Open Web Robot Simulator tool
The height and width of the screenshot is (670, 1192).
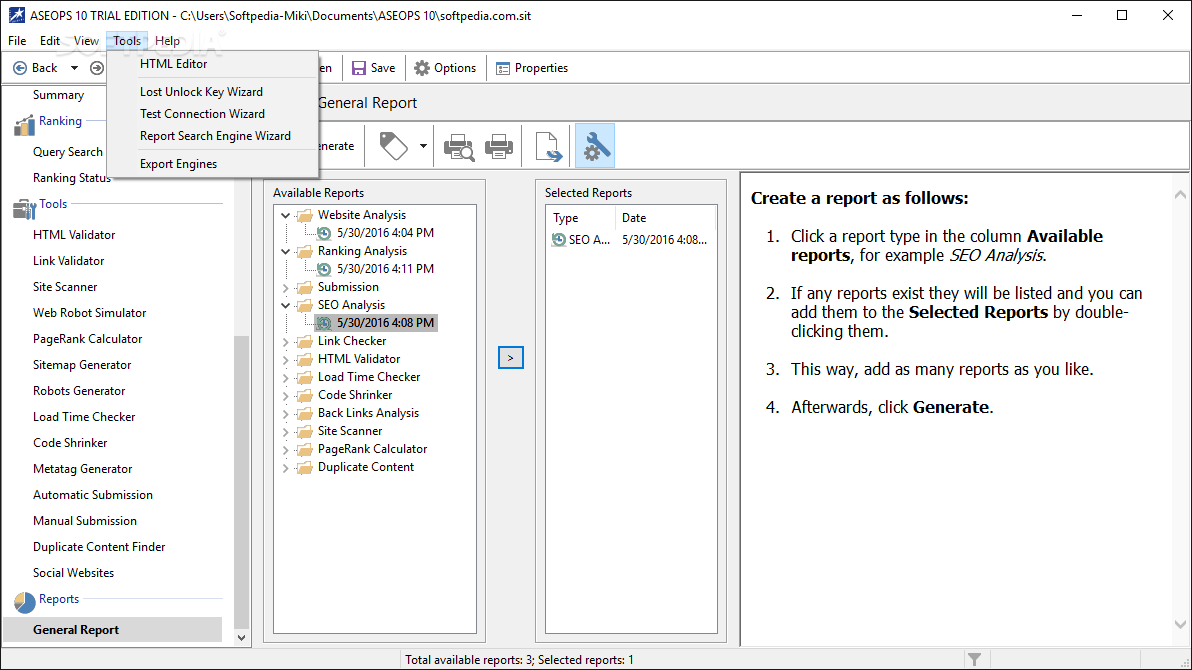click(x=90, y=313)
